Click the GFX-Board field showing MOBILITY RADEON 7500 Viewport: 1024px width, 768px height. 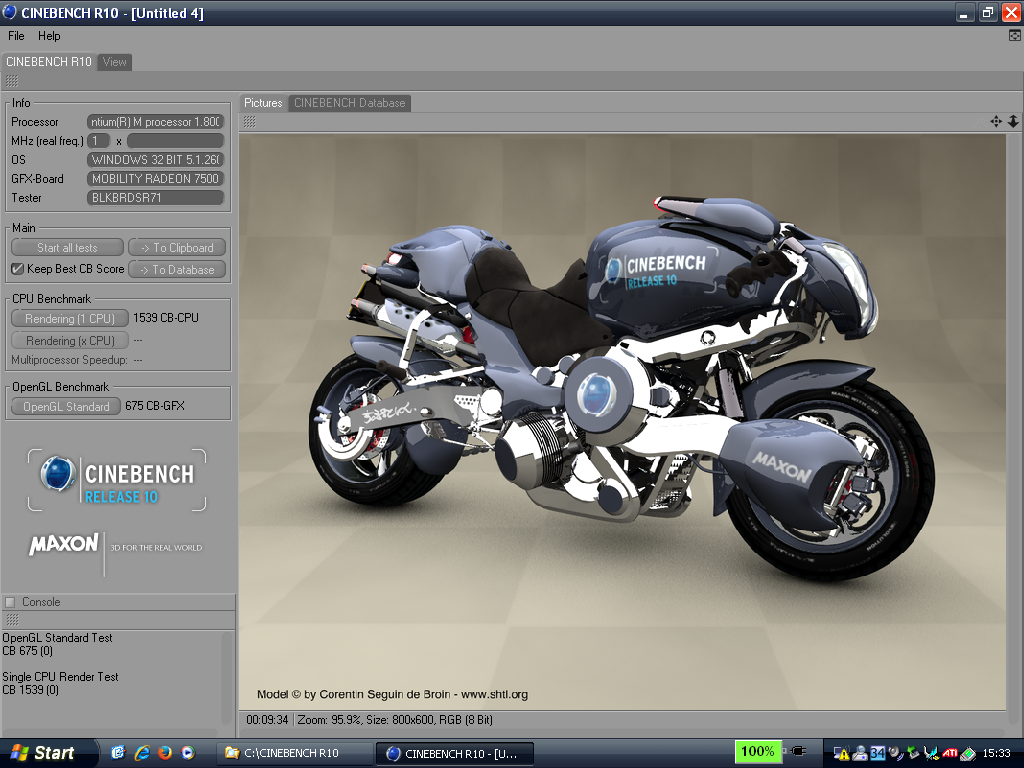click(x=155, y=179)
